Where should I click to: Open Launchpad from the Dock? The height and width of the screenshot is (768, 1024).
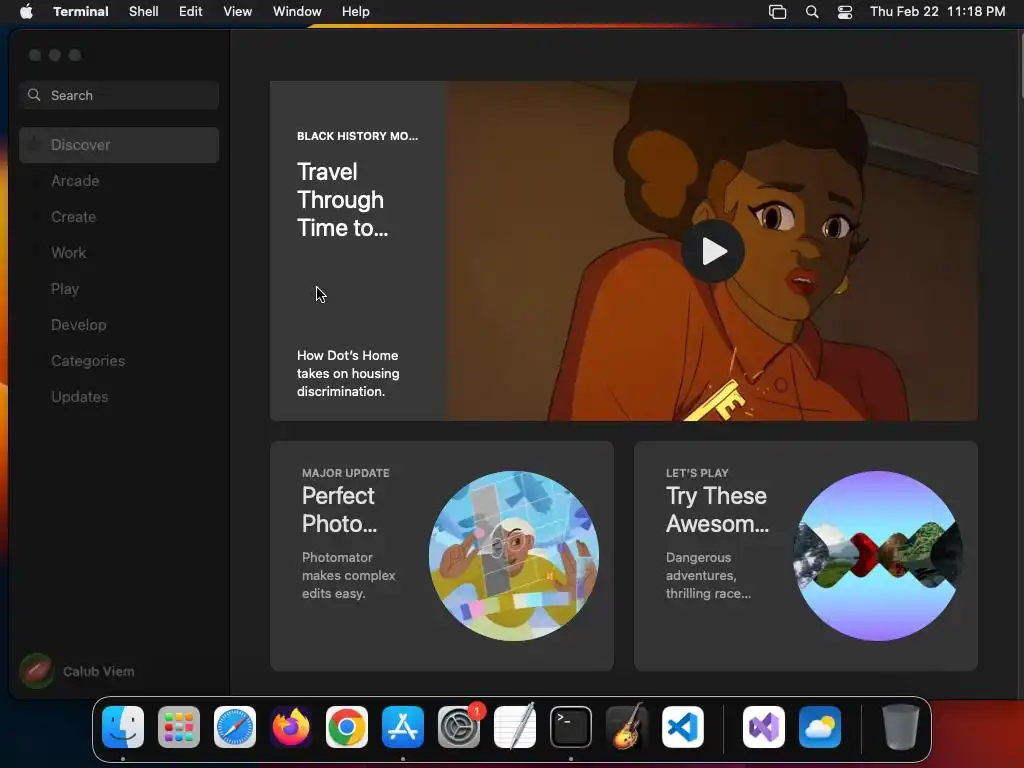coord(179,727)
